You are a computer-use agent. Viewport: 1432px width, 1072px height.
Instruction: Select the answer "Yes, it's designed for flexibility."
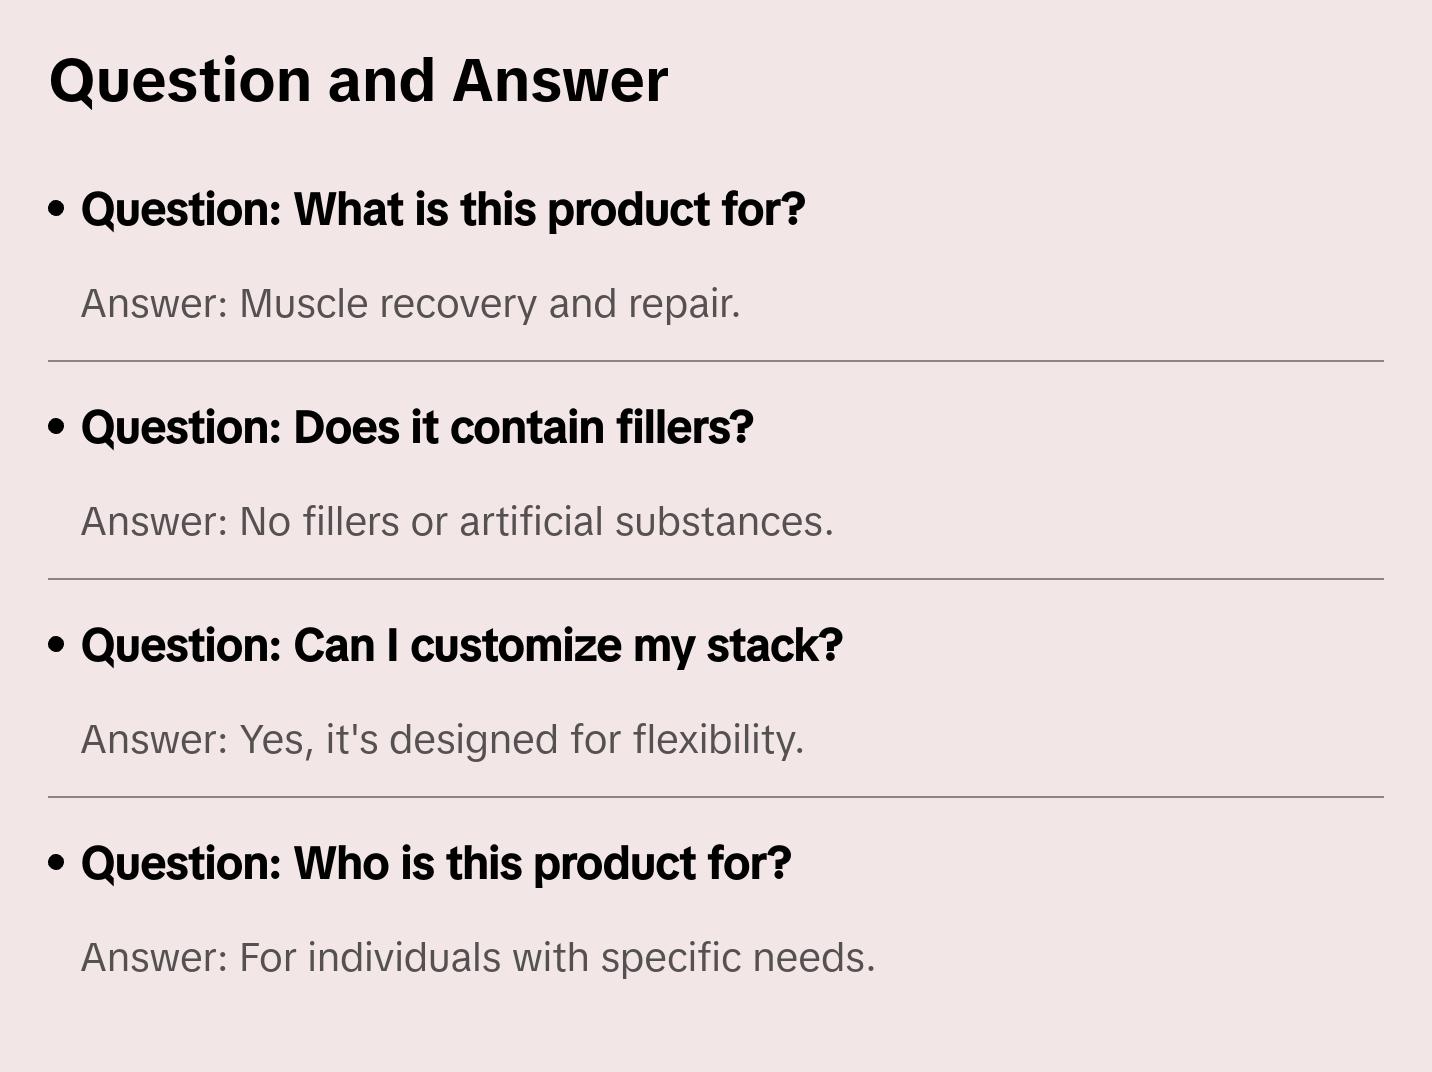[442, 740]
